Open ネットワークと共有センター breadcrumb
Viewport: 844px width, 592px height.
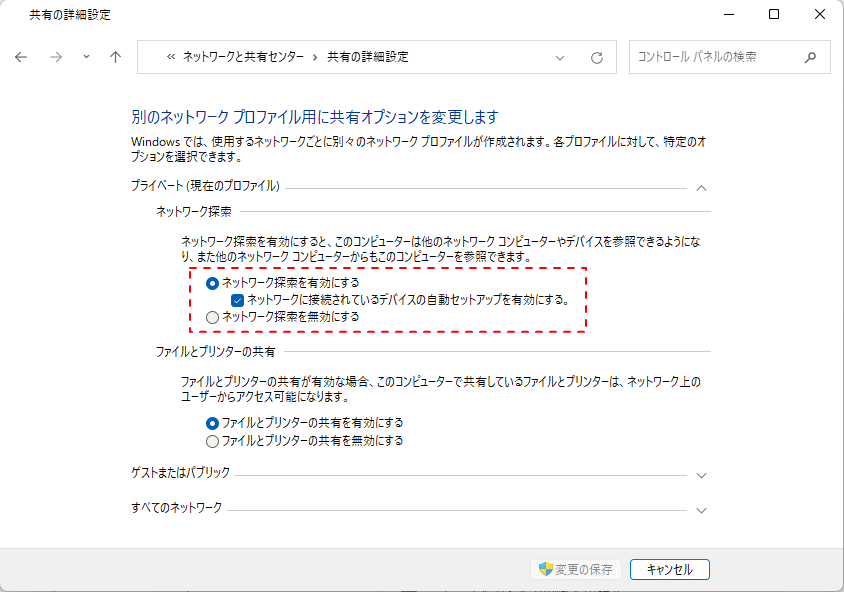coord(243,57)
